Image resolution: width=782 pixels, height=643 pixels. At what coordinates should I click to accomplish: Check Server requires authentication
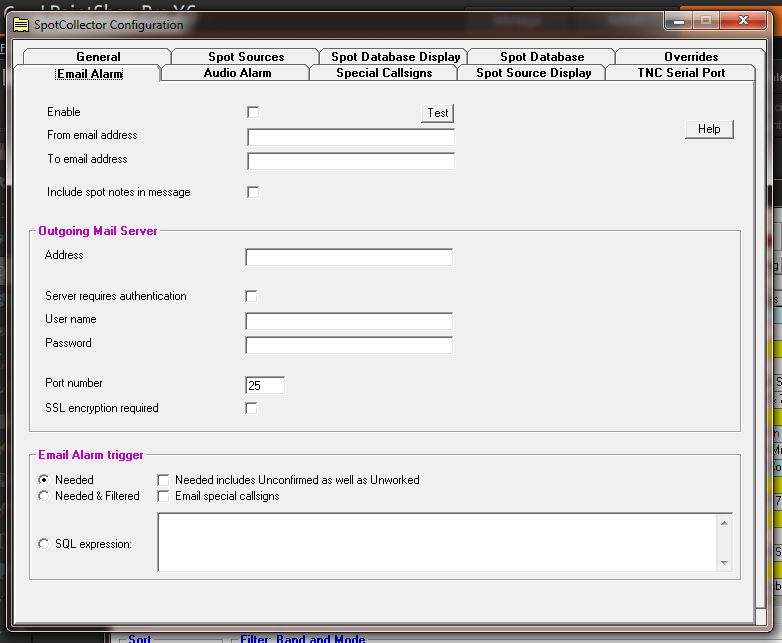(251, 296)
